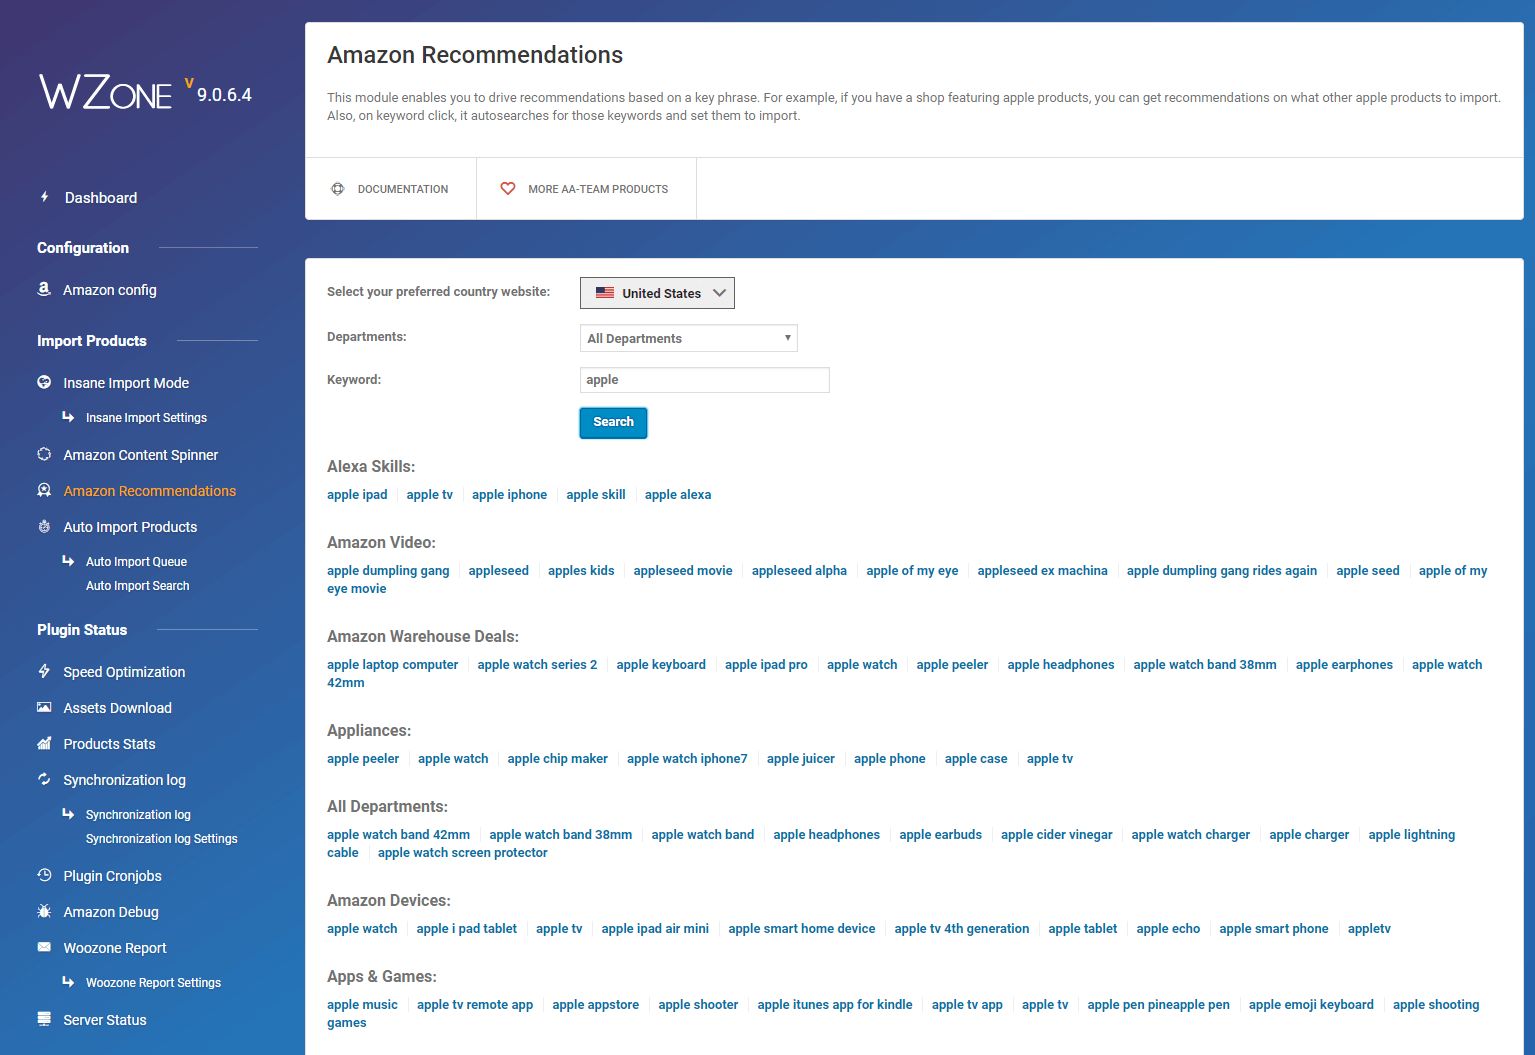This screenshot has height=1055, width=1535.
Task: Click arrow icon beside Auto Import Queue
Action: (x=68, y=561)
